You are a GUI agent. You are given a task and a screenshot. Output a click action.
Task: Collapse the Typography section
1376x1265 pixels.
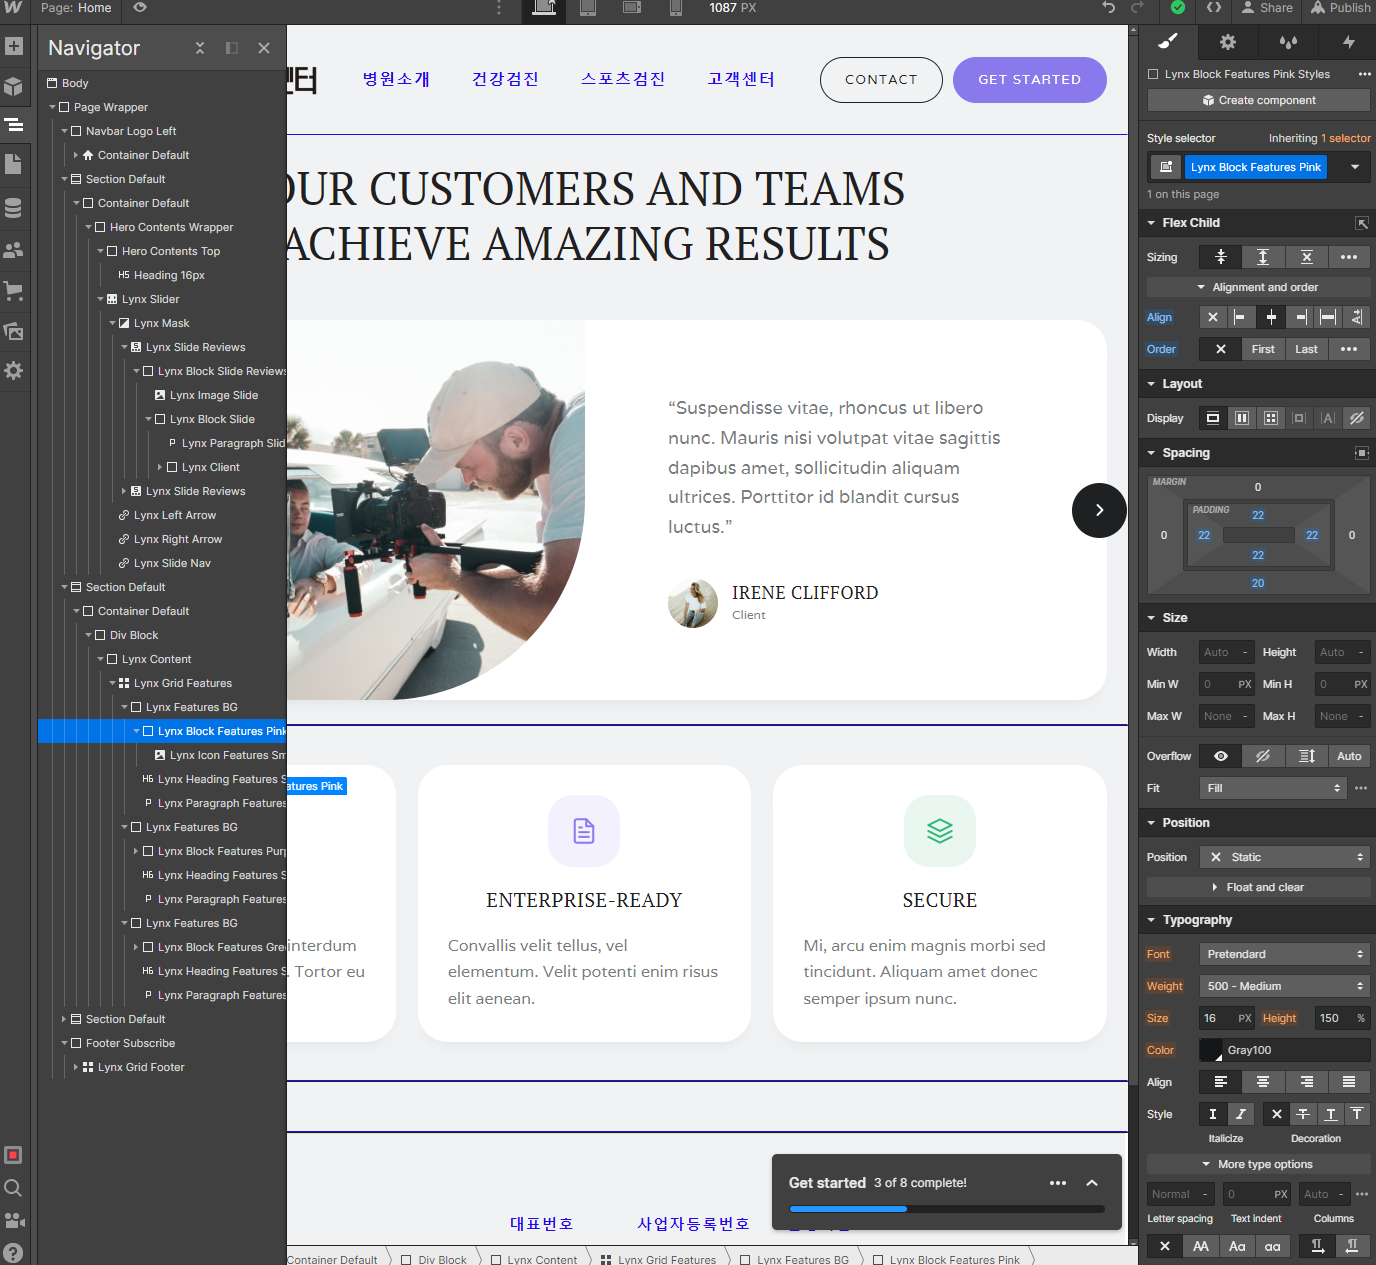(x=1152, y=920)
